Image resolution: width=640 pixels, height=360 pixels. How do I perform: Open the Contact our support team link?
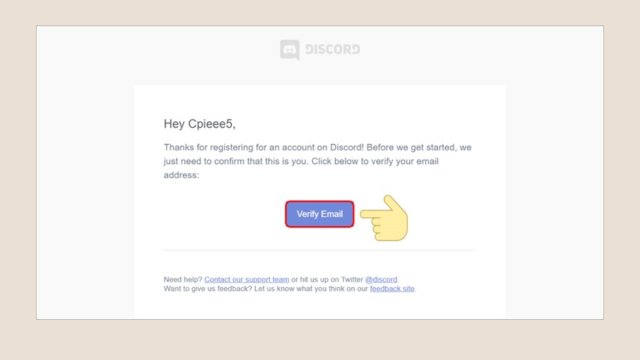click(247, 280)
